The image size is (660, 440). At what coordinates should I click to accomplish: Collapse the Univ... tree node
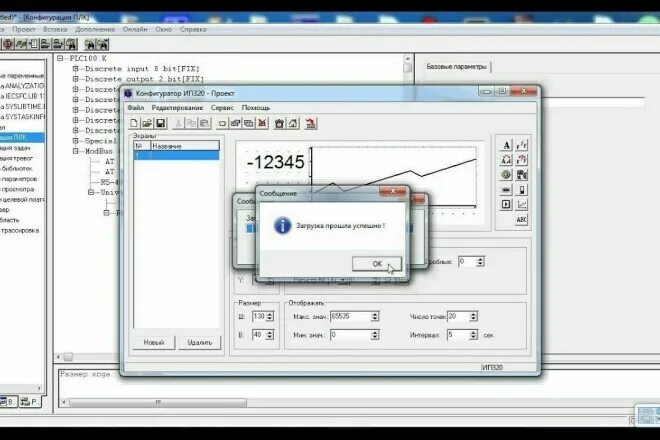[91, 192]
